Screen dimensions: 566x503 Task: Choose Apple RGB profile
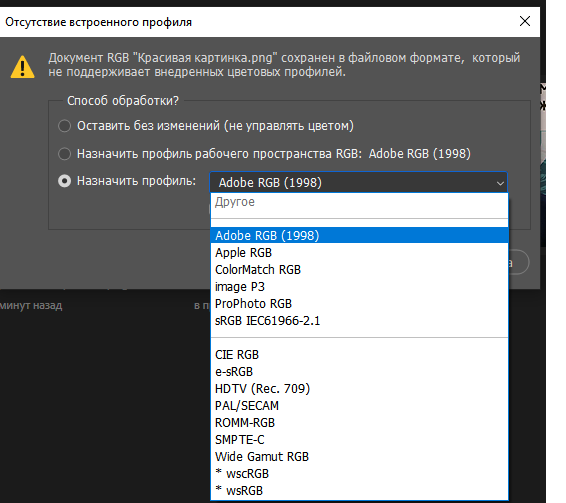pyautogui.click(x=359, y=252)
